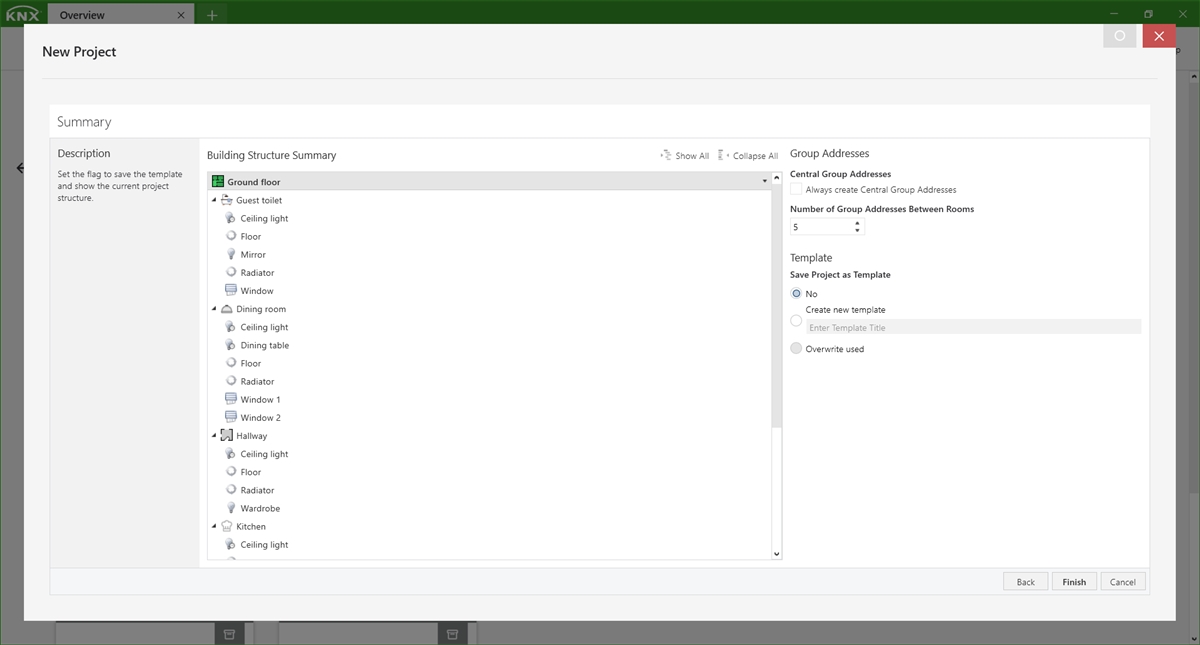
Task: Click the Radiator icon under Hallway
Action: tap(230, 489)
